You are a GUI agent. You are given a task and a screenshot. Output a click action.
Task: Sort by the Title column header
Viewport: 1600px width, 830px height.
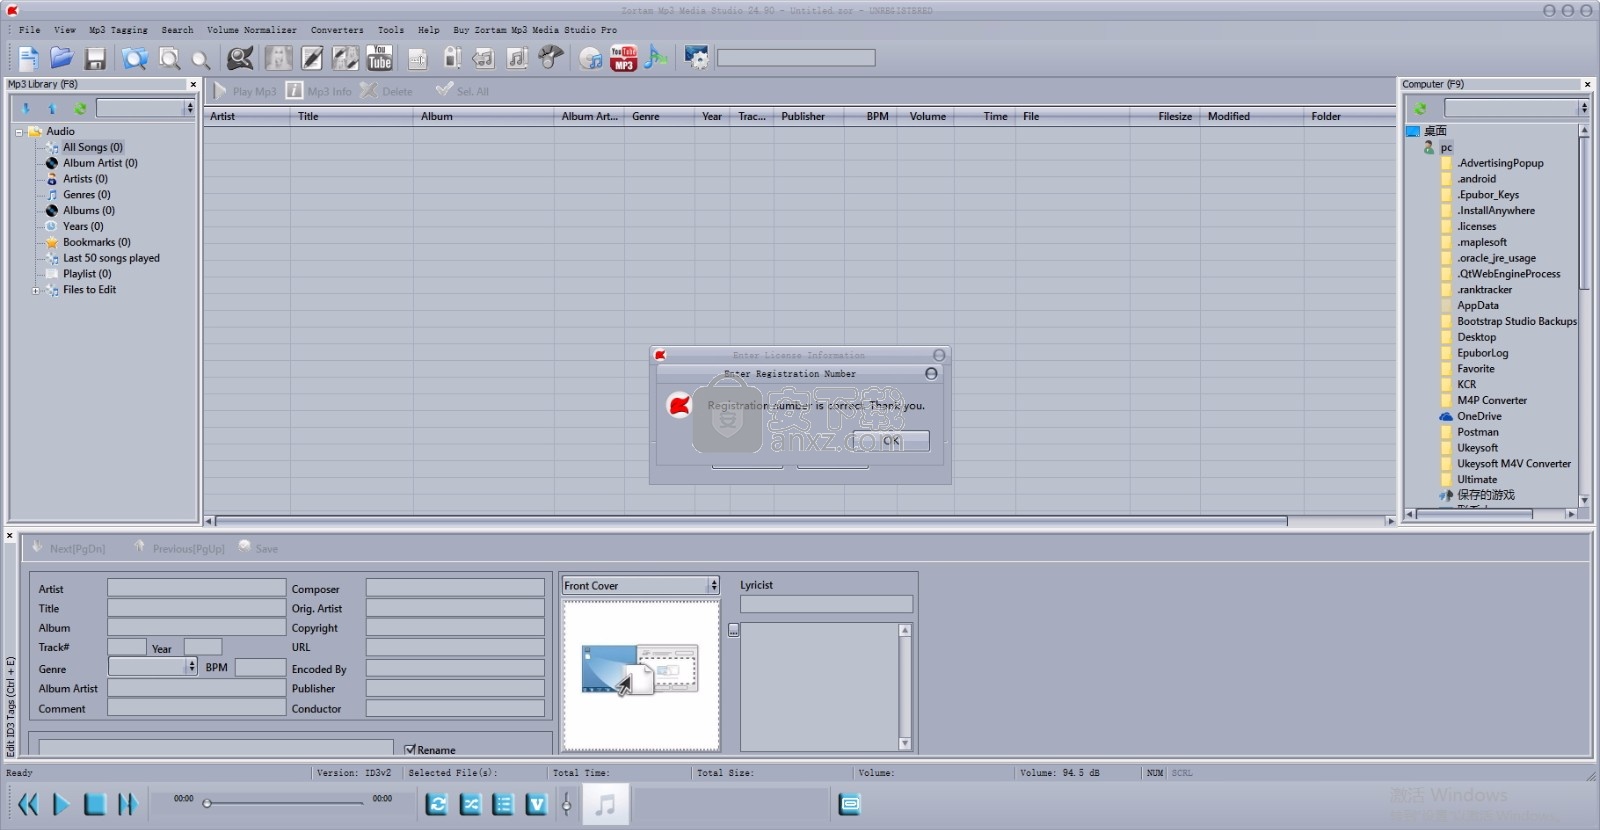tap(352, 116)
